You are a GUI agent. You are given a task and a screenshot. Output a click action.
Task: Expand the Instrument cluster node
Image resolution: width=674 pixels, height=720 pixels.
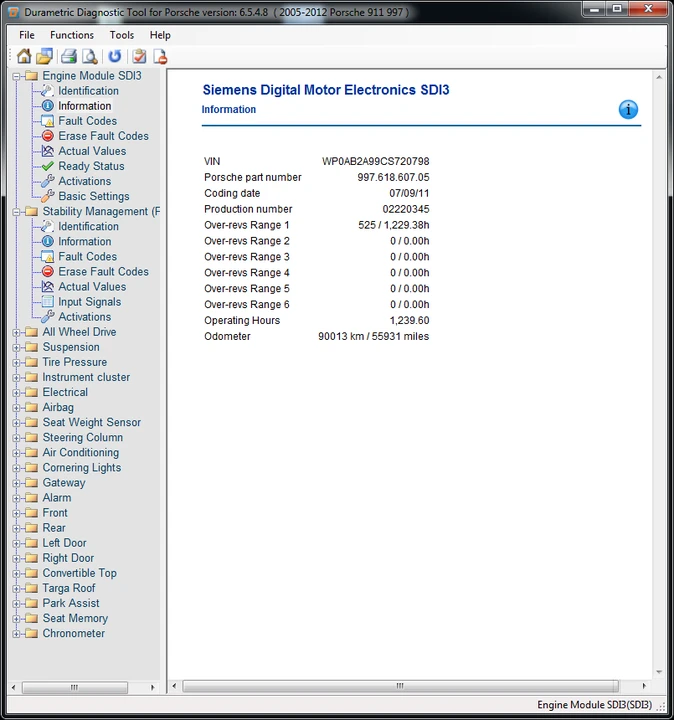click(x=17, y=377)
